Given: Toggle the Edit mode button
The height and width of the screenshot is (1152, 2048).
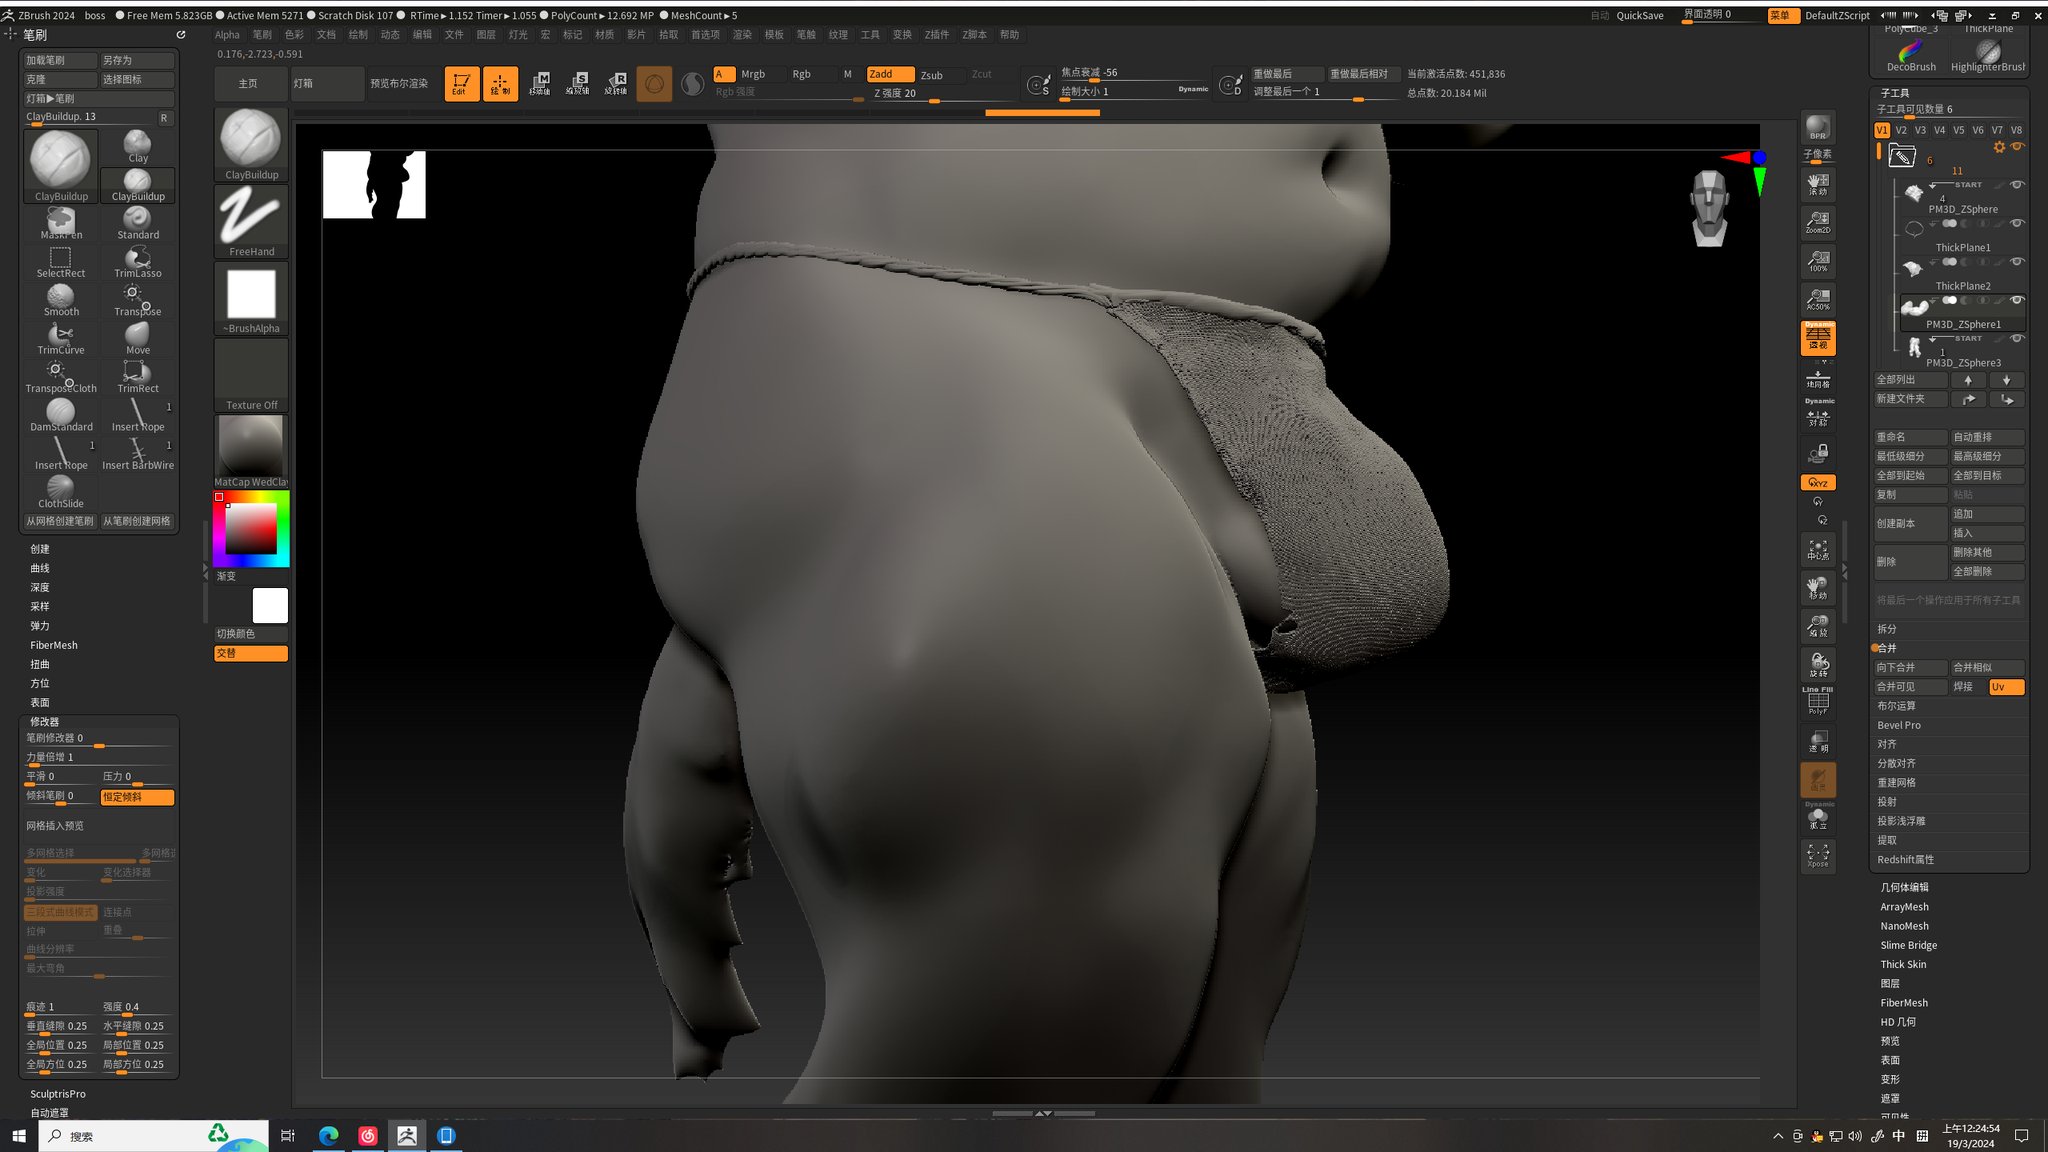Looking at the screenshot, I should click(x=461, y=83).
